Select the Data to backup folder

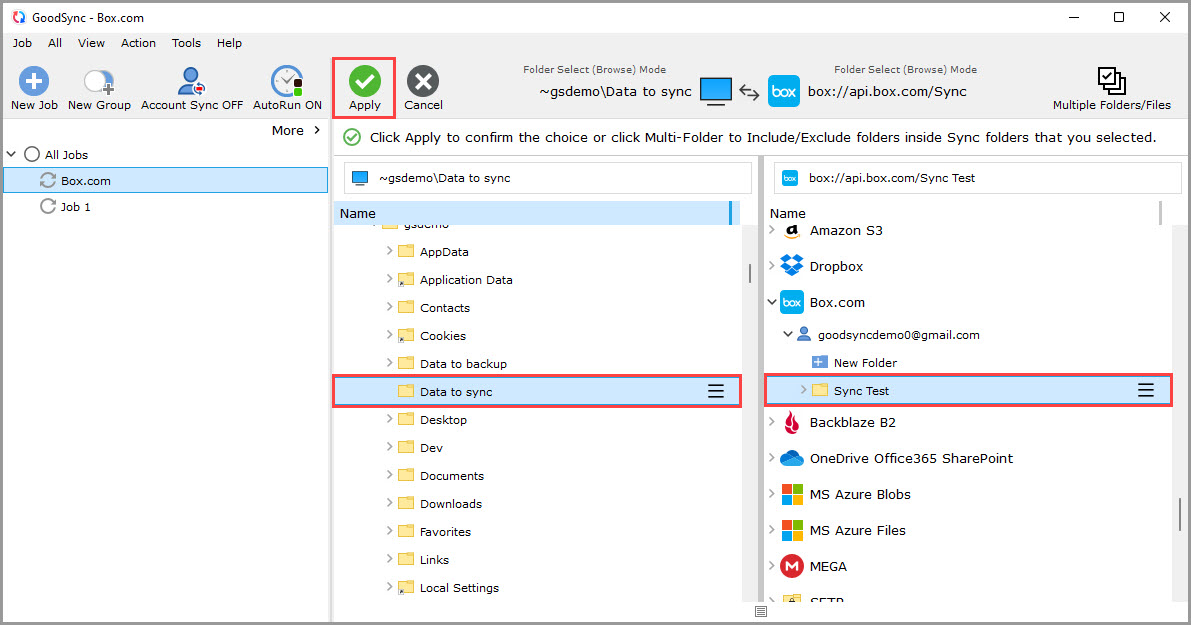coord(463,364)
